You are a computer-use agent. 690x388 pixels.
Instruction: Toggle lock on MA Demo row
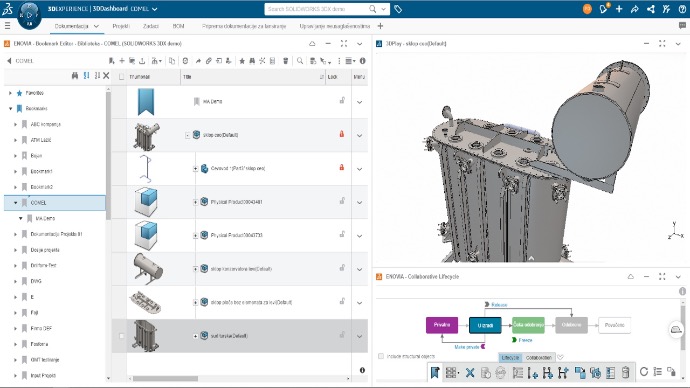342,100
